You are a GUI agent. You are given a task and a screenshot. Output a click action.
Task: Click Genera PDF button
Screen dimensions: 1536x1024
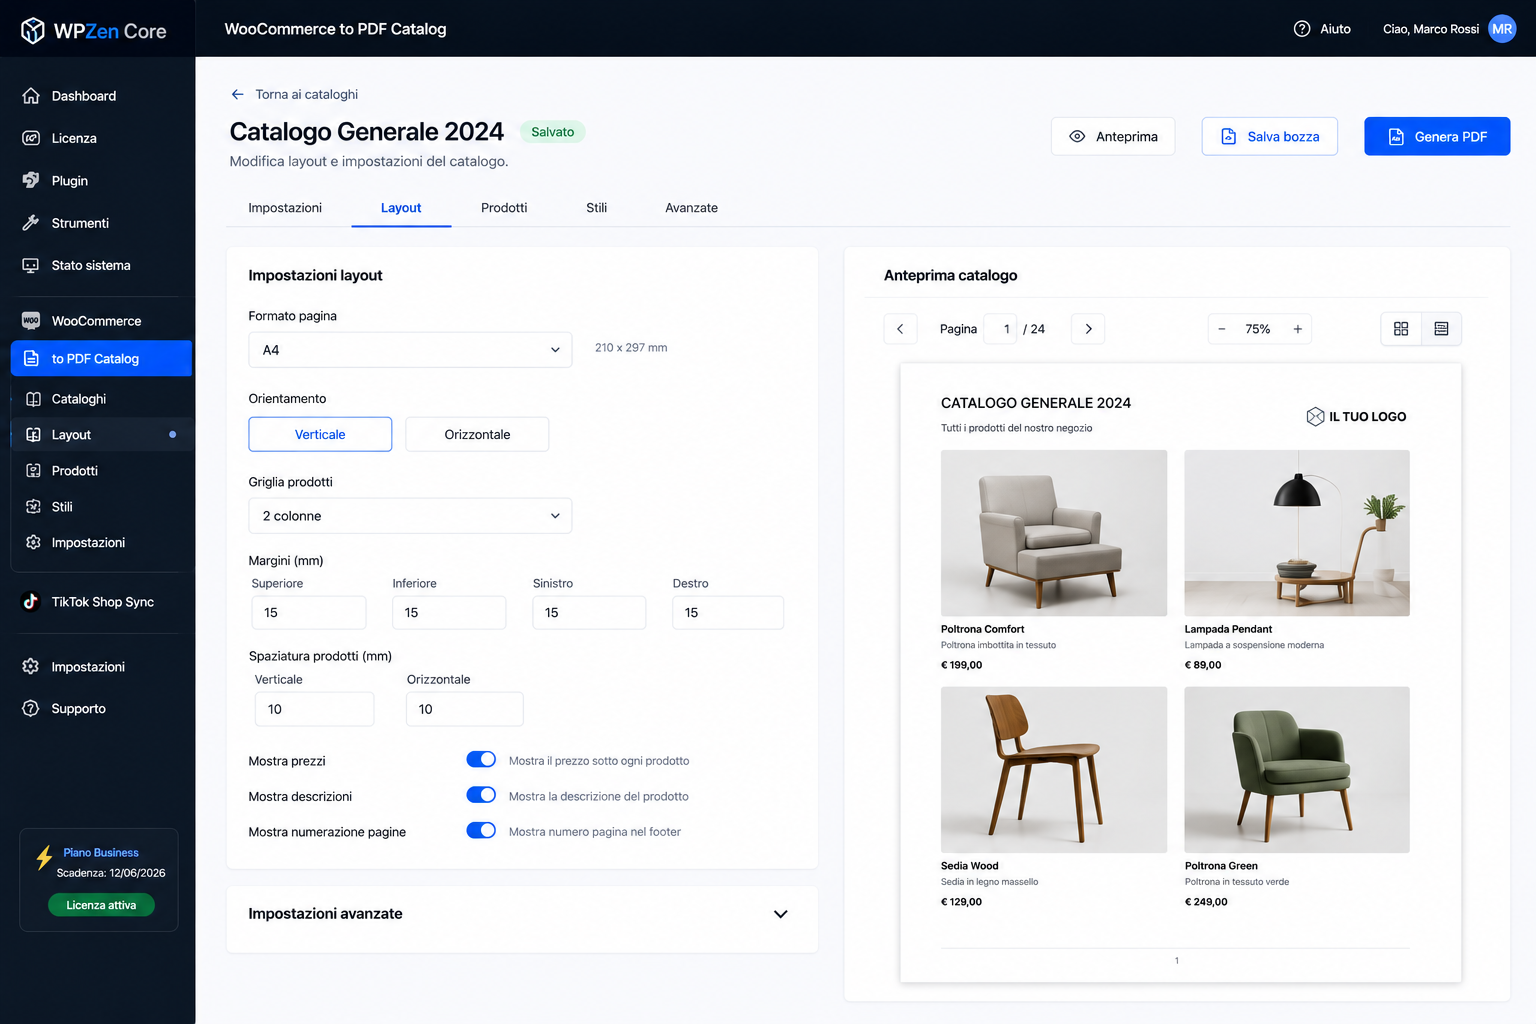(1437, 136)
